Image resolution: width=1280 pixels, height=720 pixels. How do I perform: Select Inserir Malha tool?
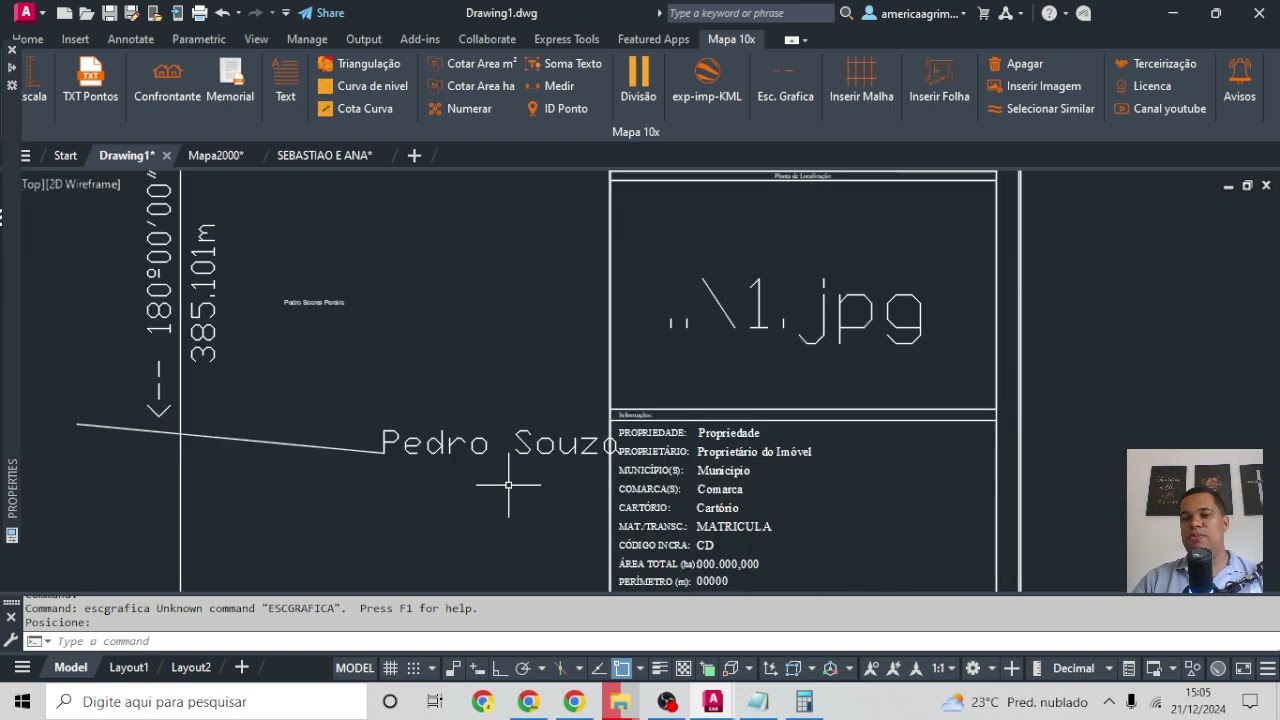(x=861, y=80)
